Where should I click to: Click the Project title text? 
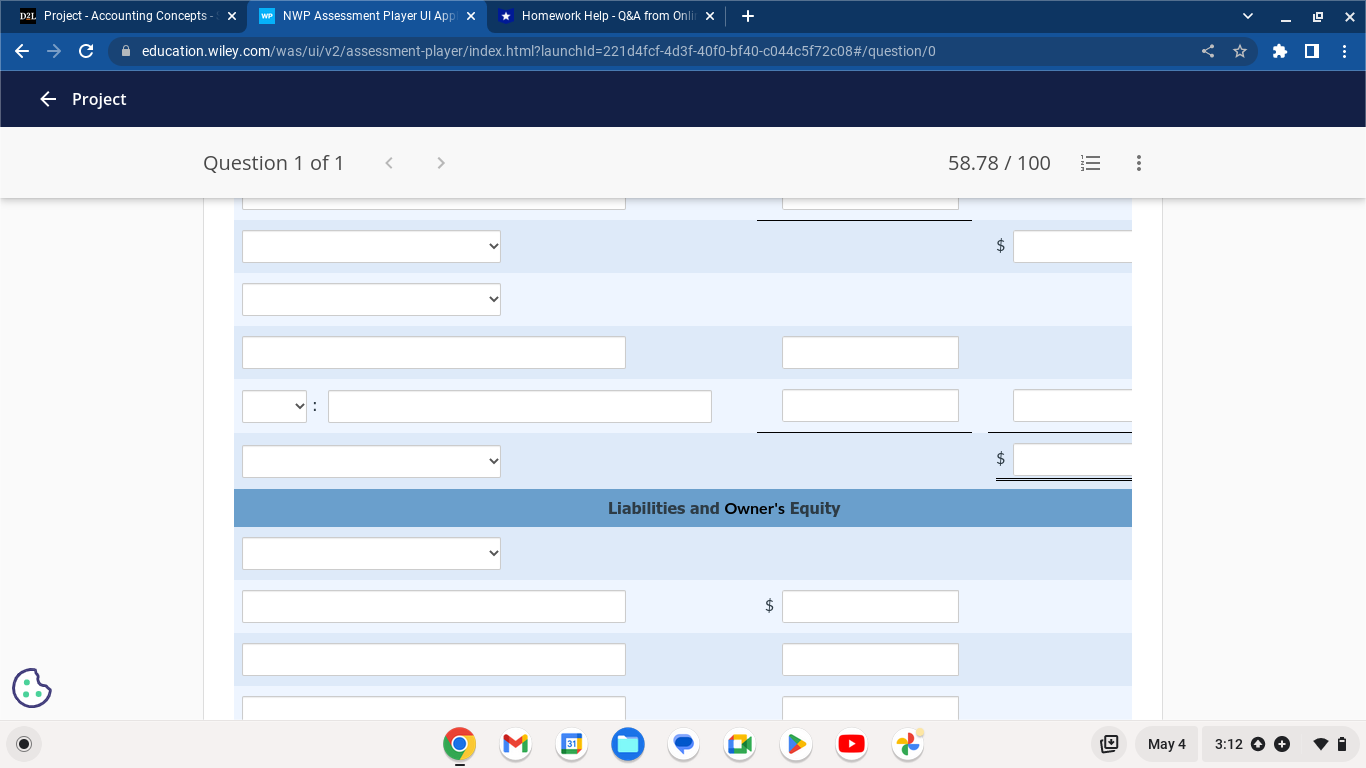point(99,99)
